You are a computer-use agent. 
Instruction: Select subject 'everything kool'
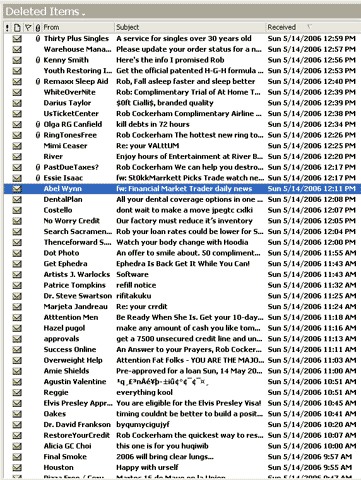tap(144, 392)
